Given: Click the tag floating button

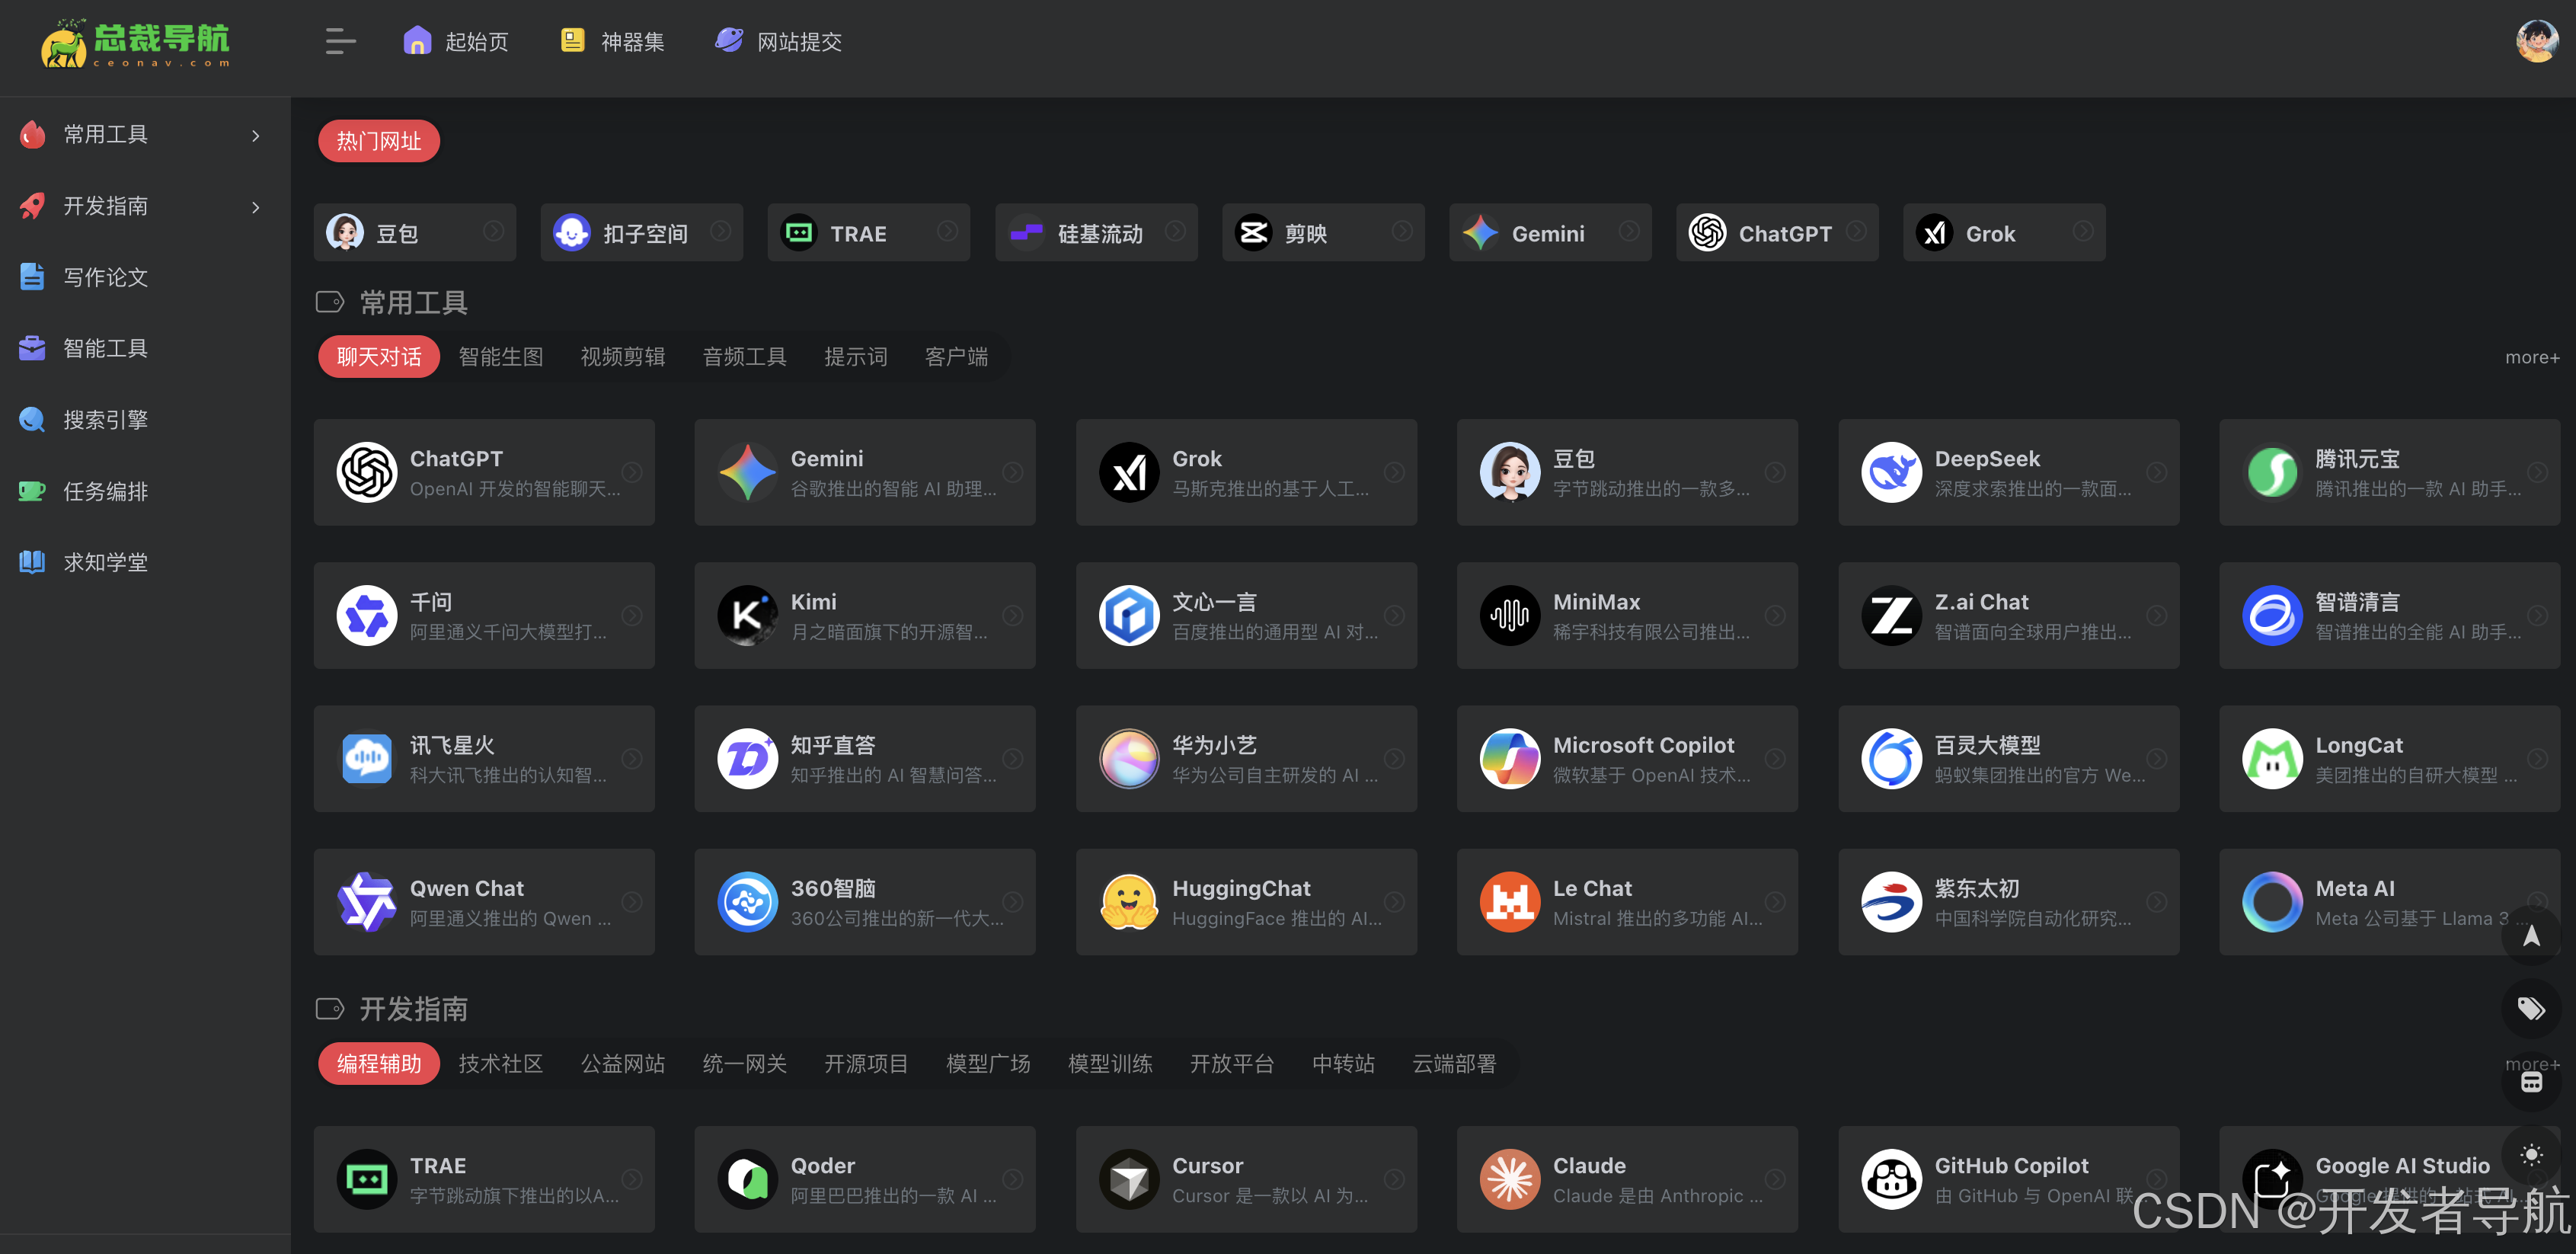Looking at the screenshot, I should click(x=2531, y=1008).
